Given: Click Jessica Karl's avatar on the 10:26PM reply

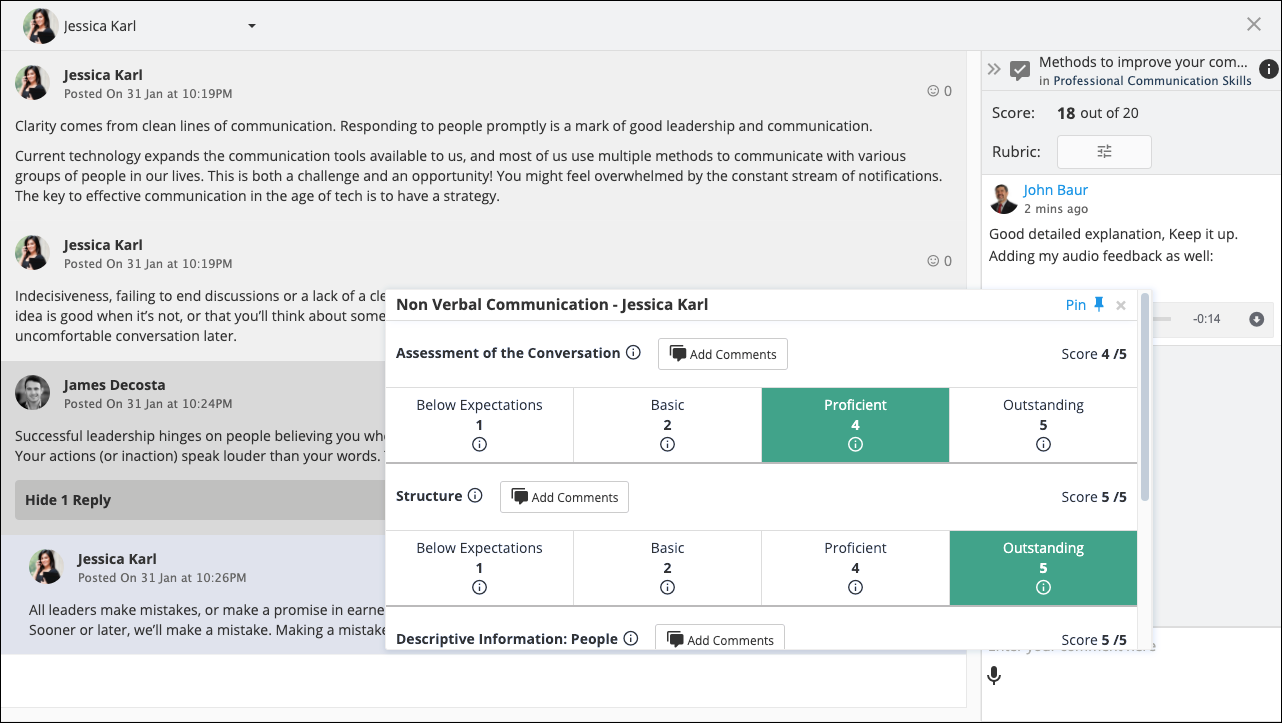Looking at the screenshot, I should [x=46, y=567].
